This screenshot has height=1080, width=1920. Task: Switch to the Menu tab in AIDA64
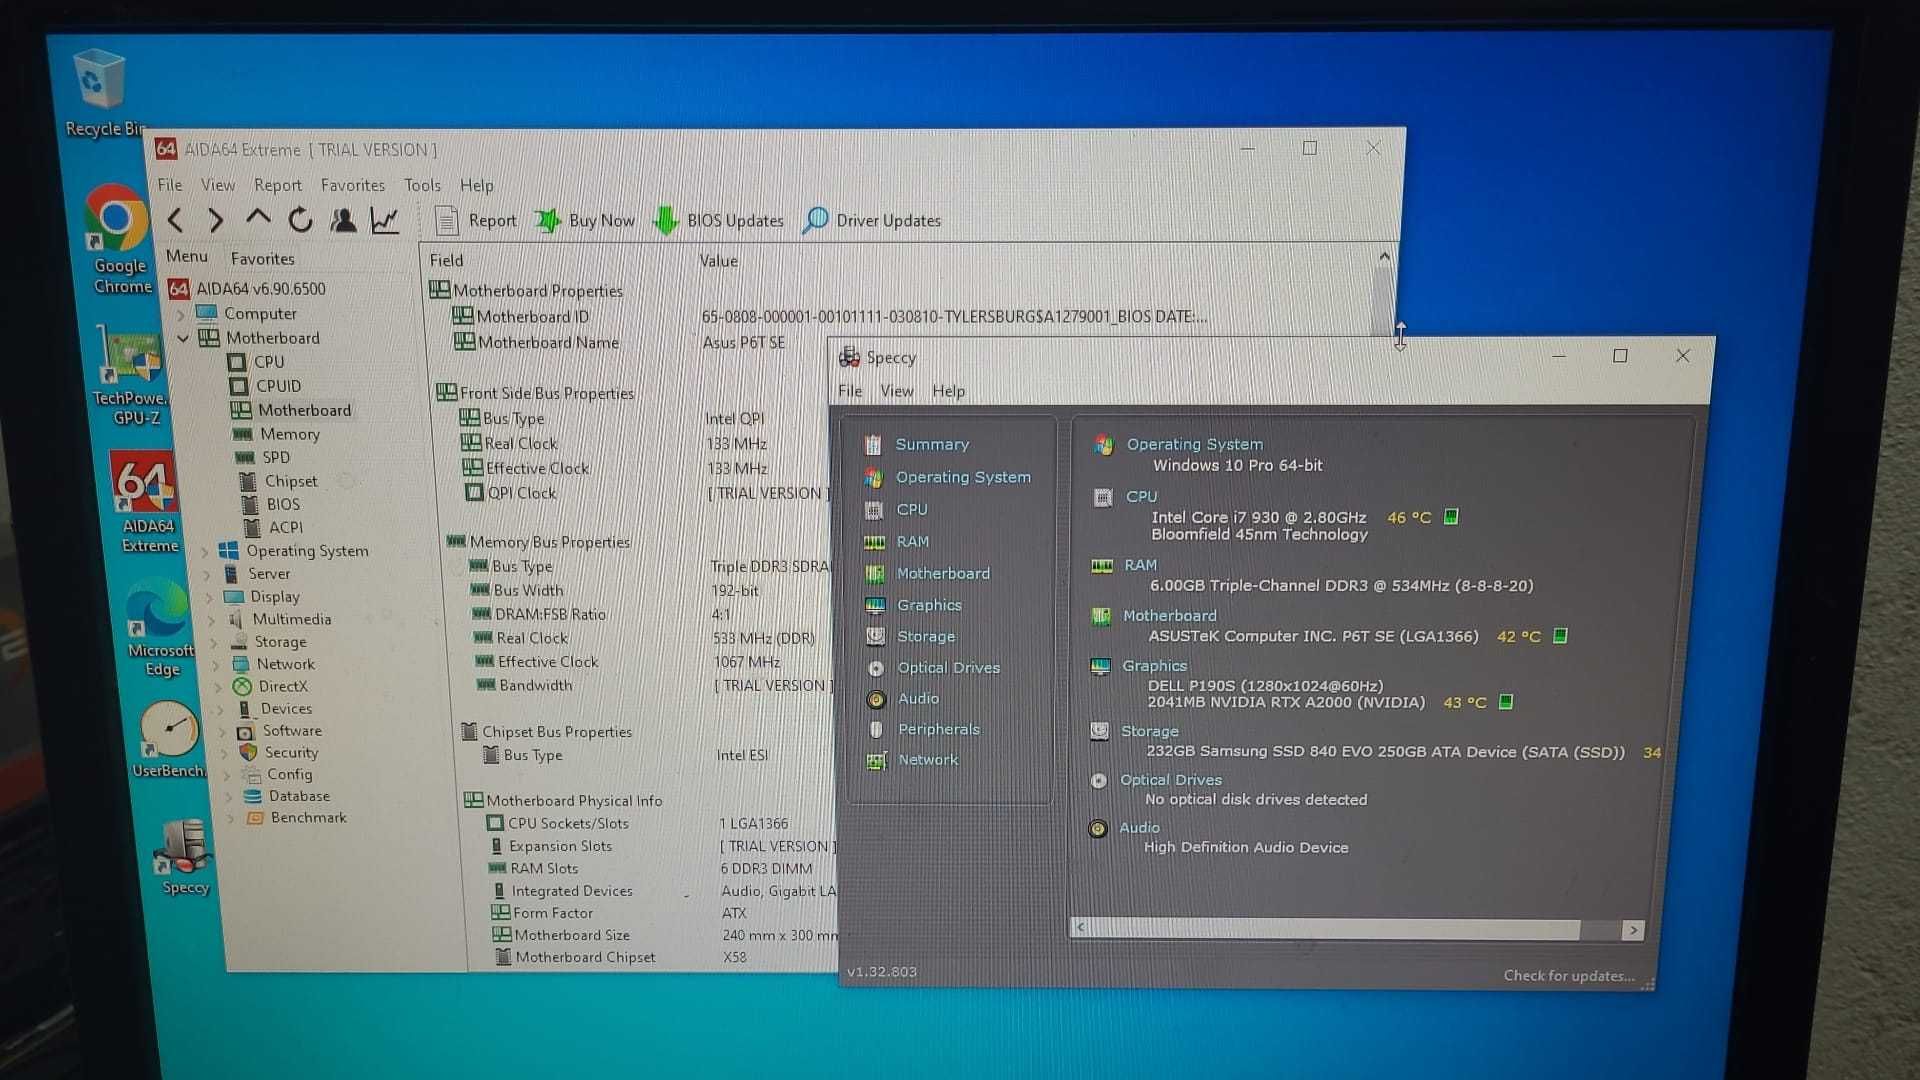pos(187,256)
